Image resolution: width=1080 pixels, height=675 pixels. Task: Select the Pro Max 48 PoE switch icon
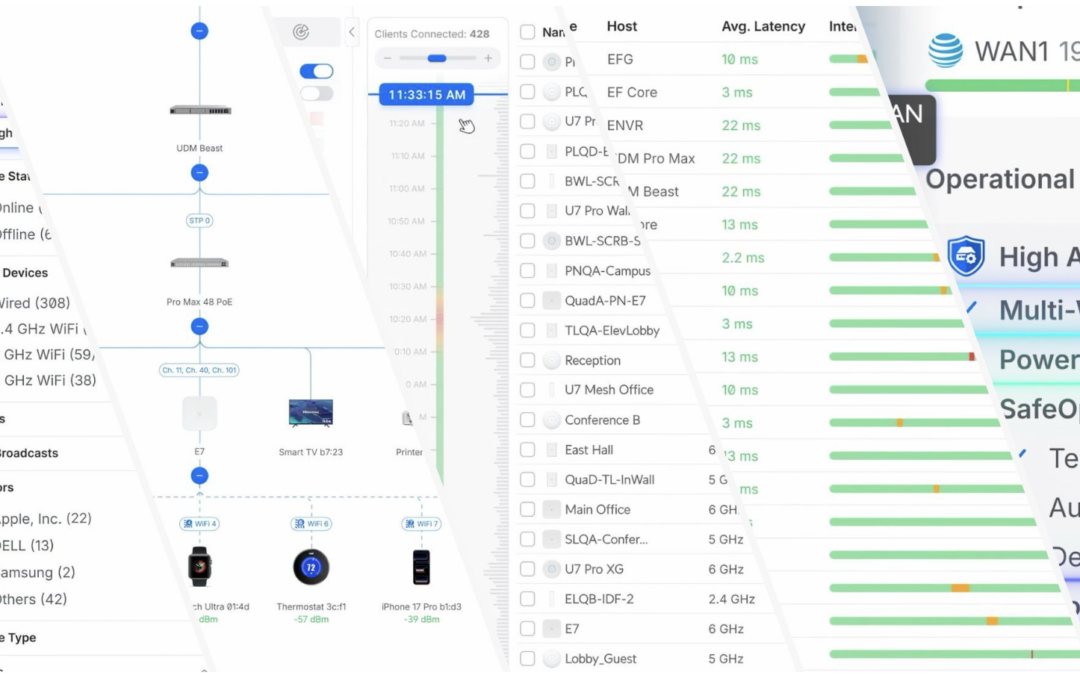pyautogui.click(x=200, y=263)
